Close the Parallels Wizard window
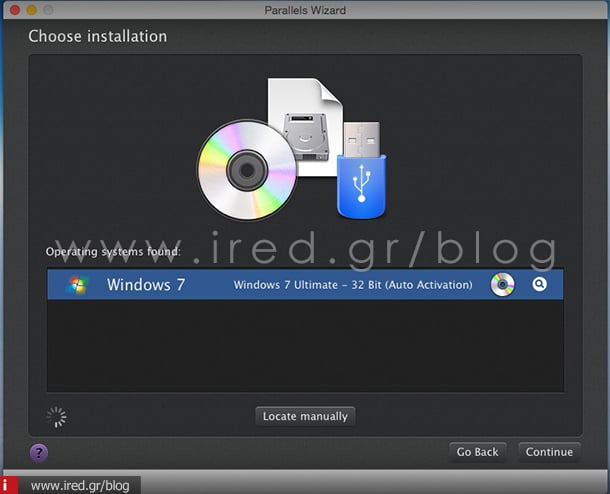610x494 pixels. pos(15,10)
